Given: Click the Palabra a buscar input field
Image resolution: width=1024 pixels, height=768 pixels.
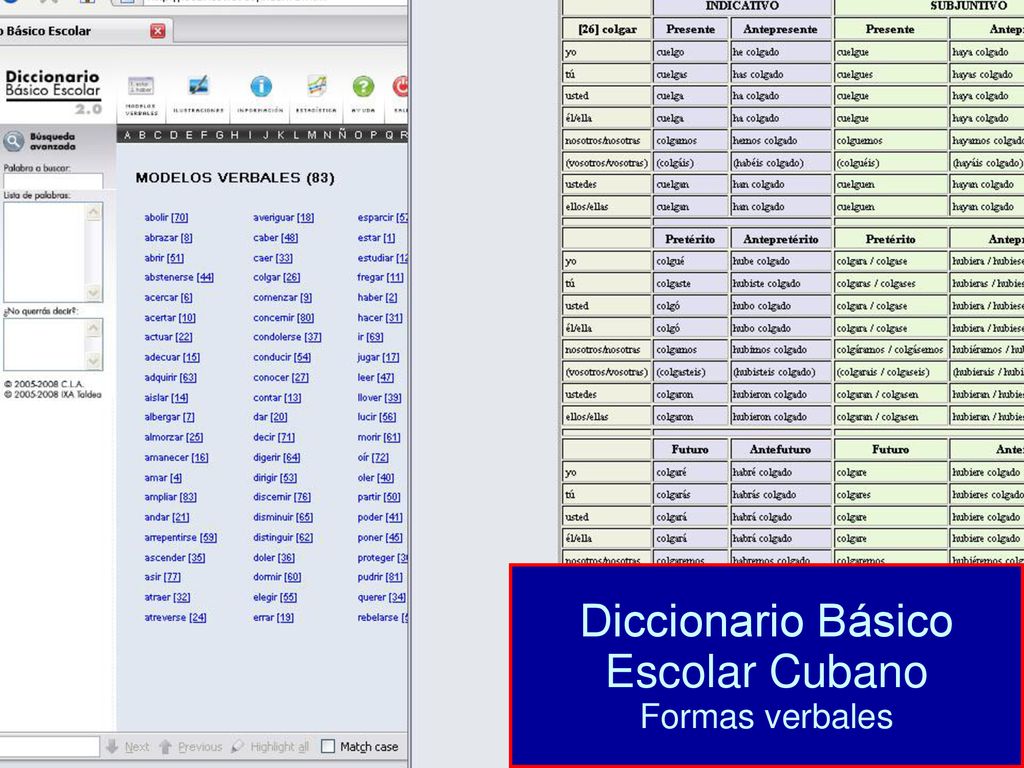Looking at the screenshot, I should pyautogui.click(x=53, y=182).
